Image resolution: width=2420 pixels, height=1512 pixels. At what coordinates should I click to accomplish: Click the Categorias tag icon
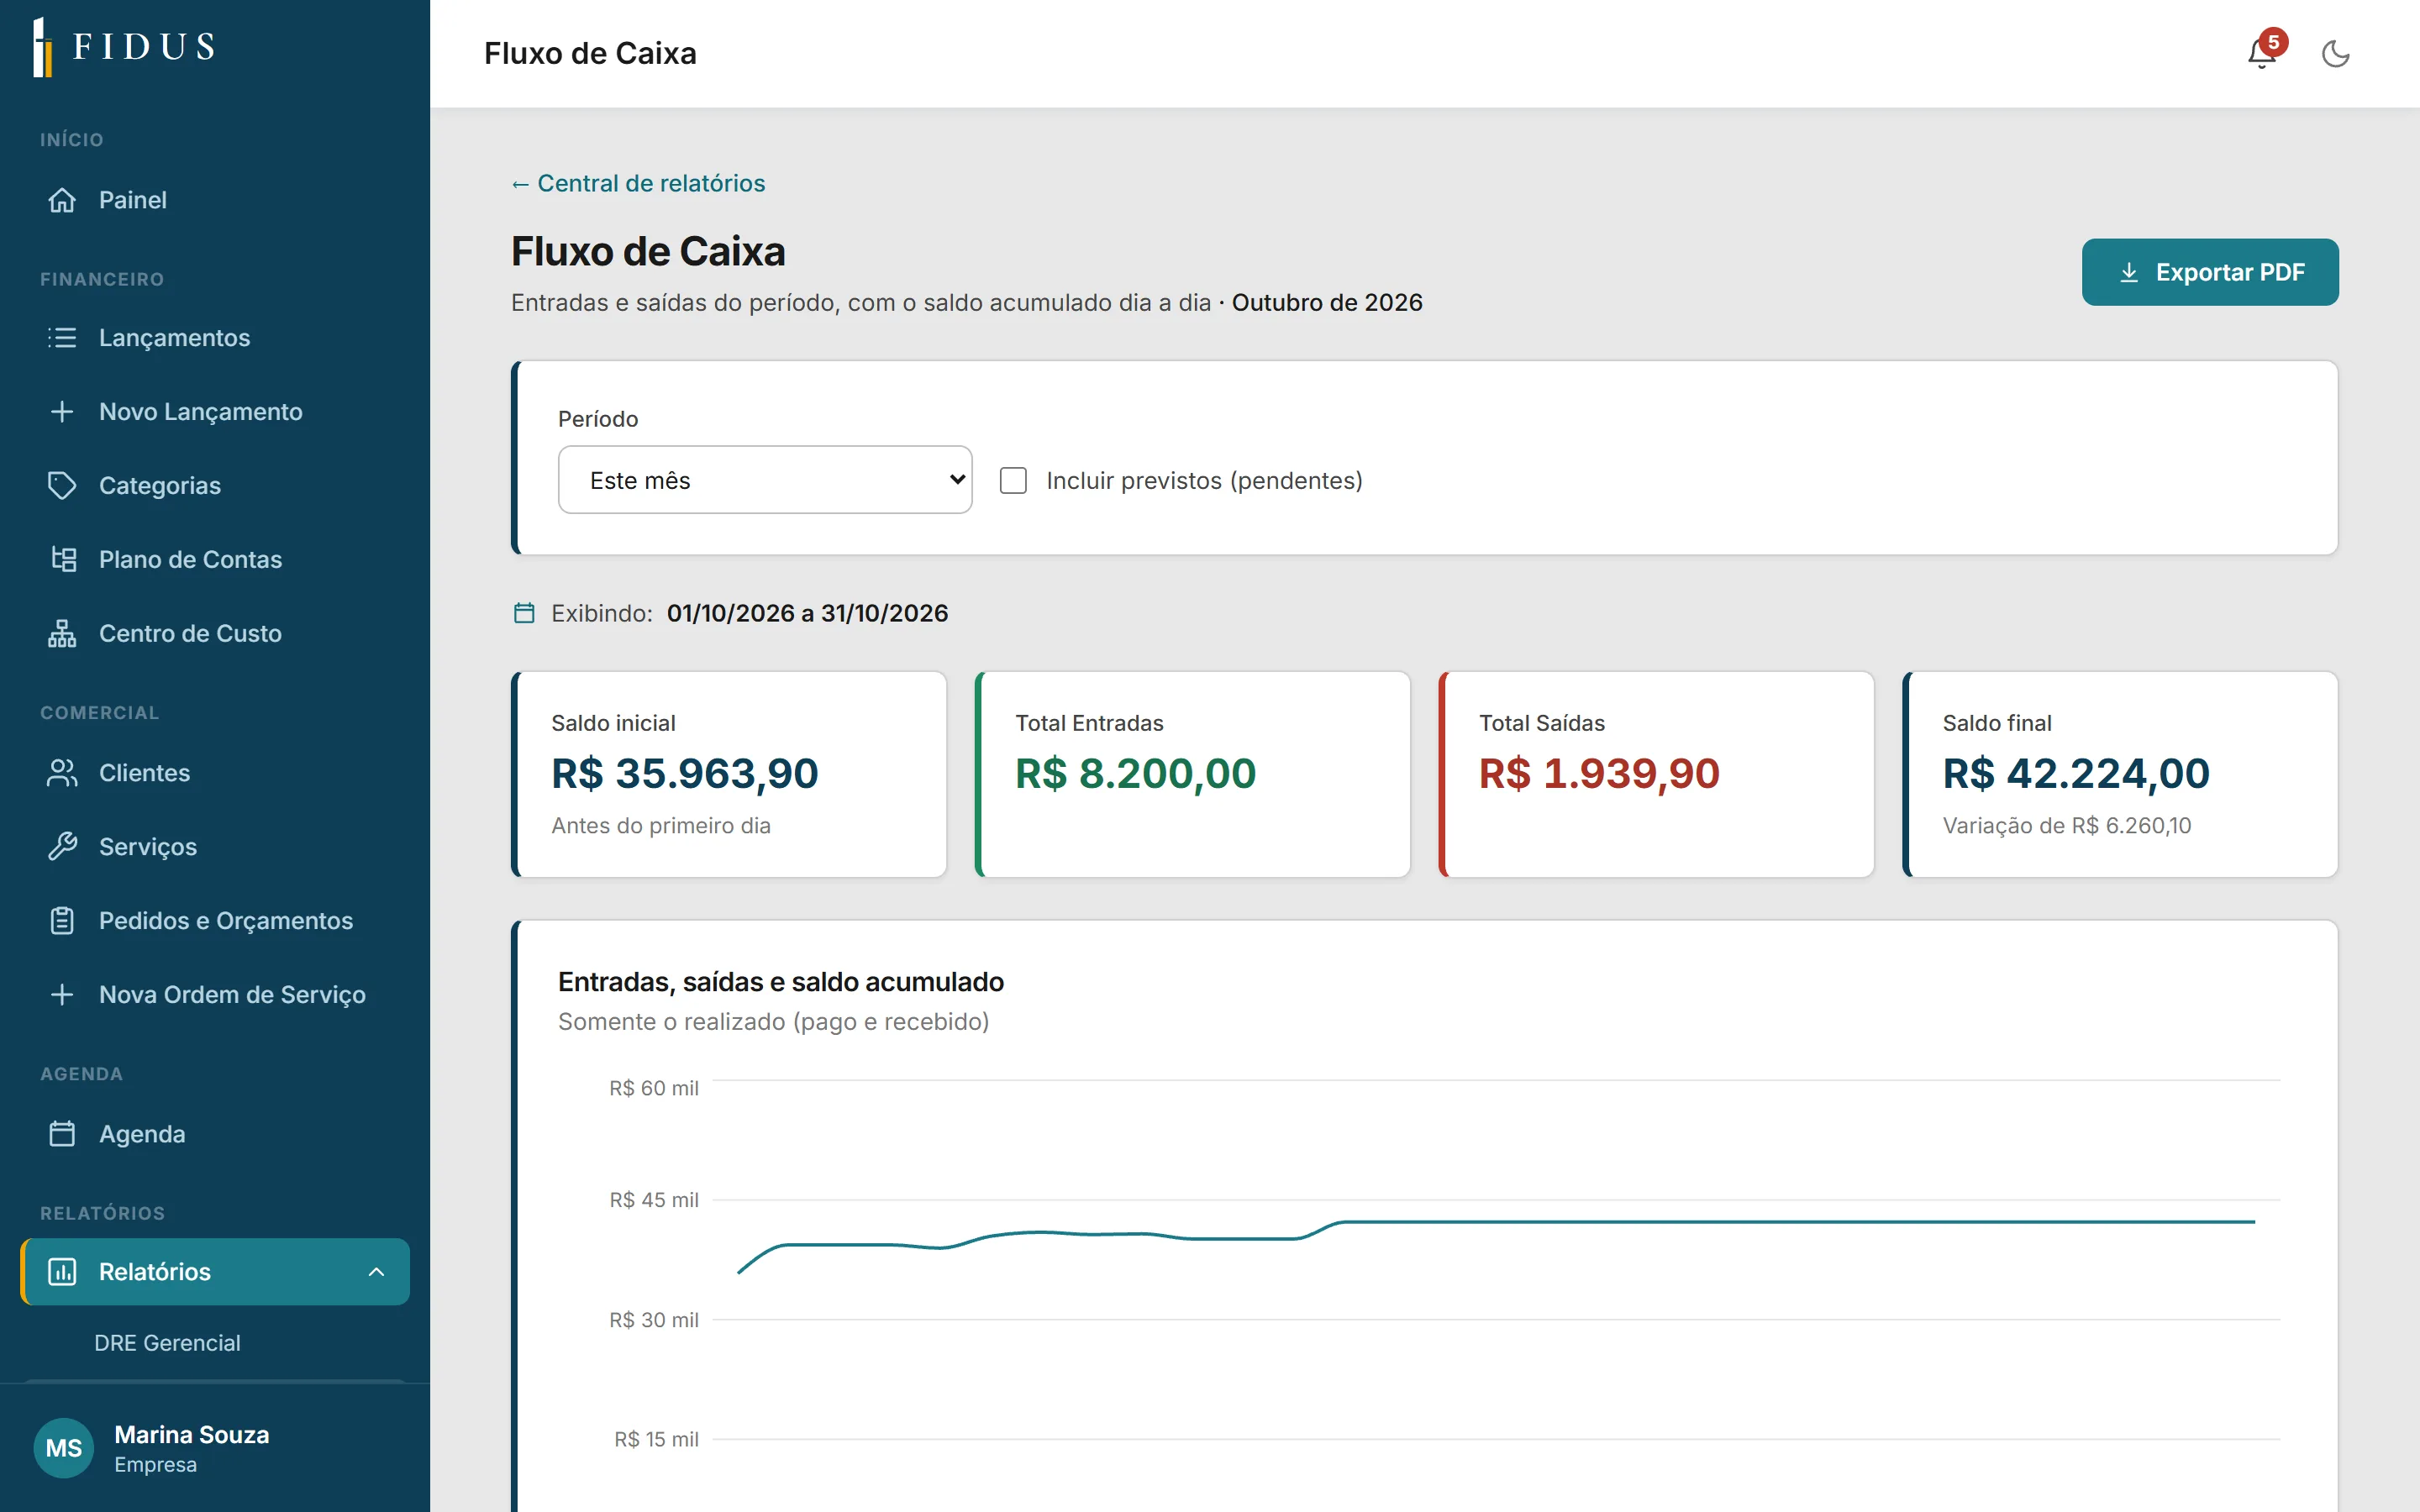coord(62,486)
